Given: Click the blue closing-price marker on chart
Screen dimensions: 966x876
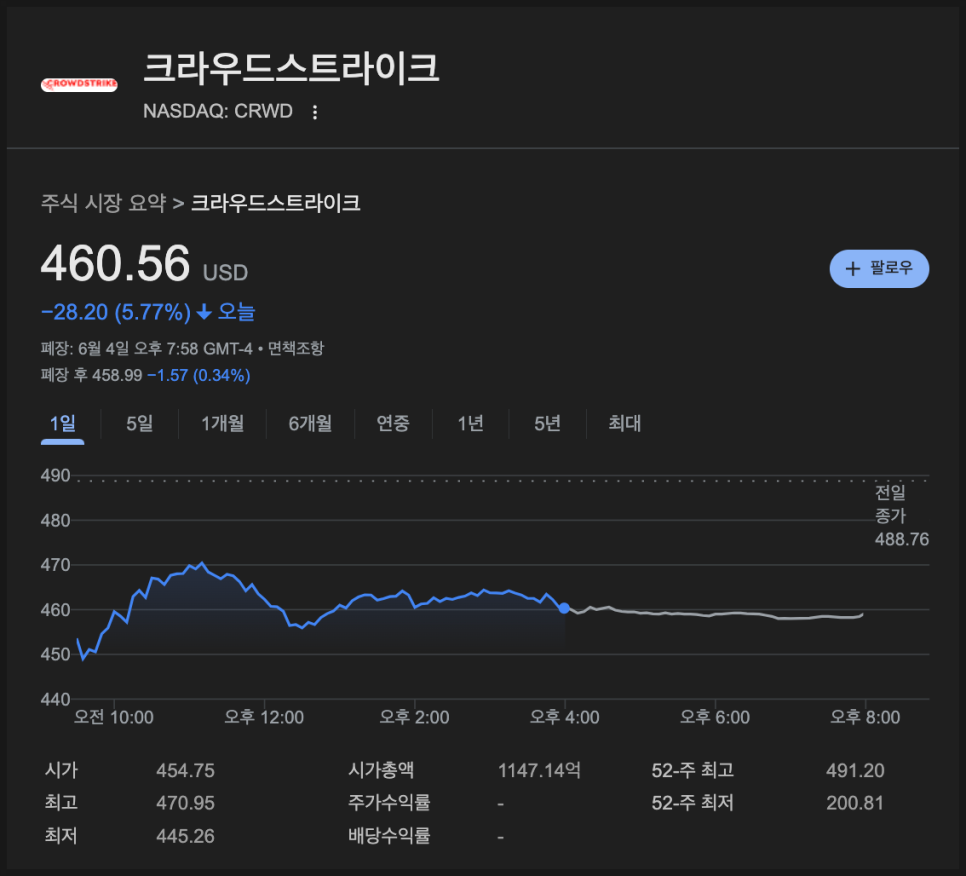Looking at the screenshot, I should [564, 608].
